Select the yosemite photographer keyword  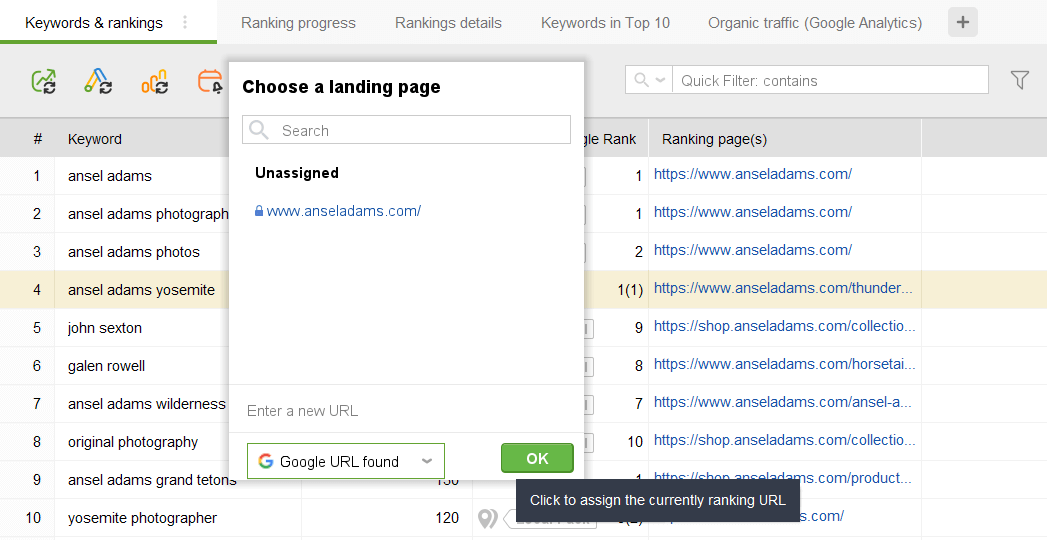[142, 518]
